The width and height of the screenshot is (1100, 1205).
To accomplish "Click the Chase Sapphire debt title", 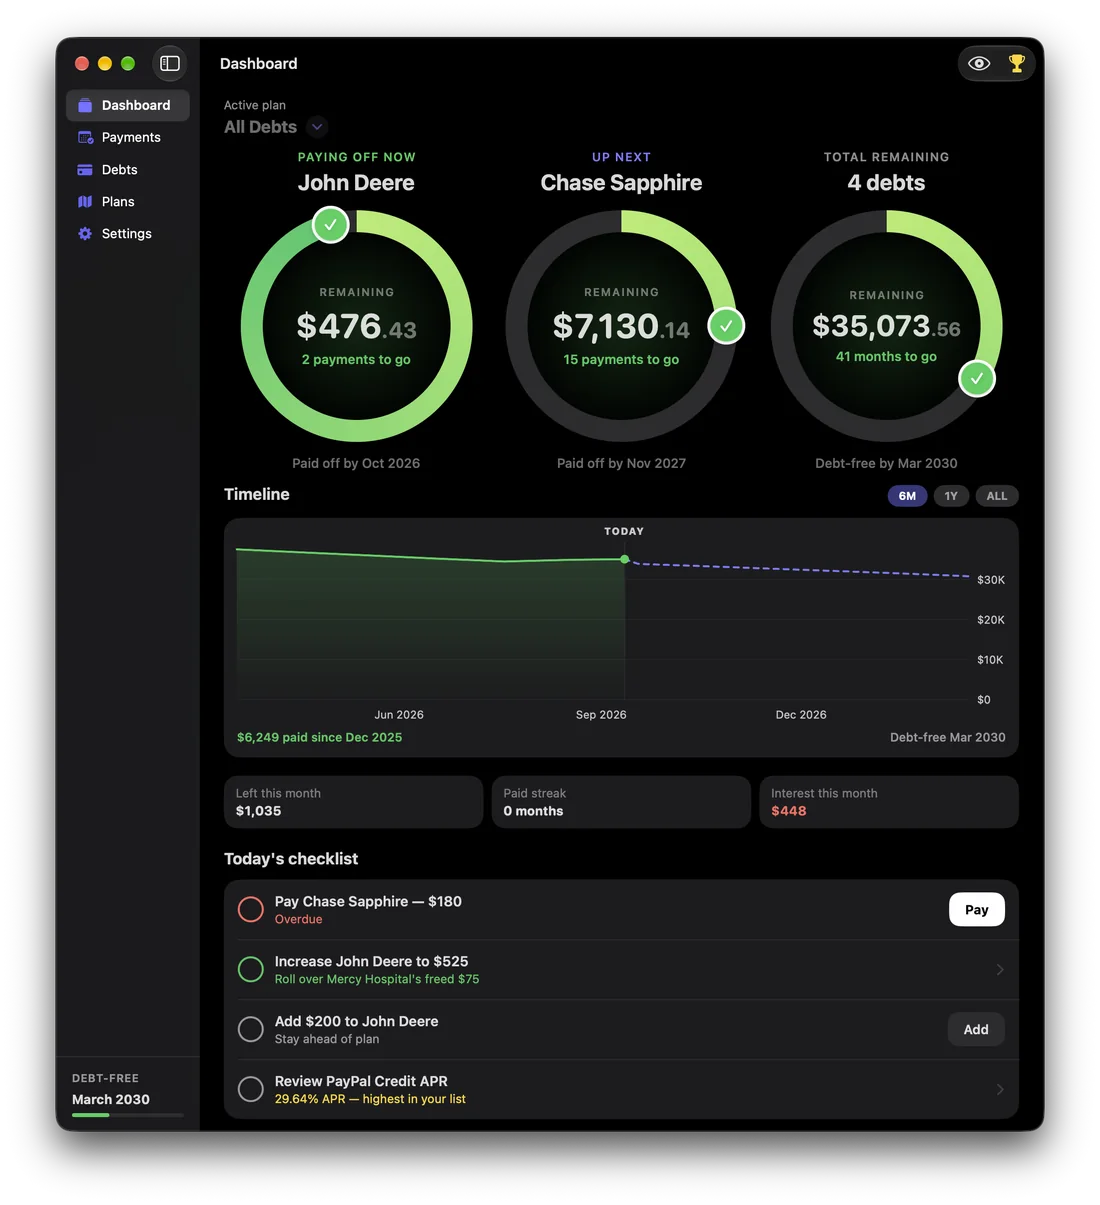I will [x=621, y=183].
